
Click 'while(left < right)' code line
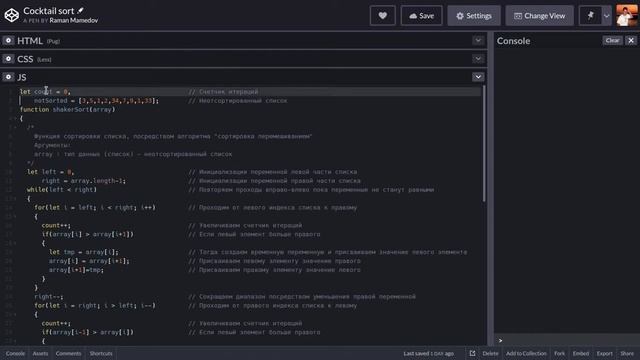62,190
